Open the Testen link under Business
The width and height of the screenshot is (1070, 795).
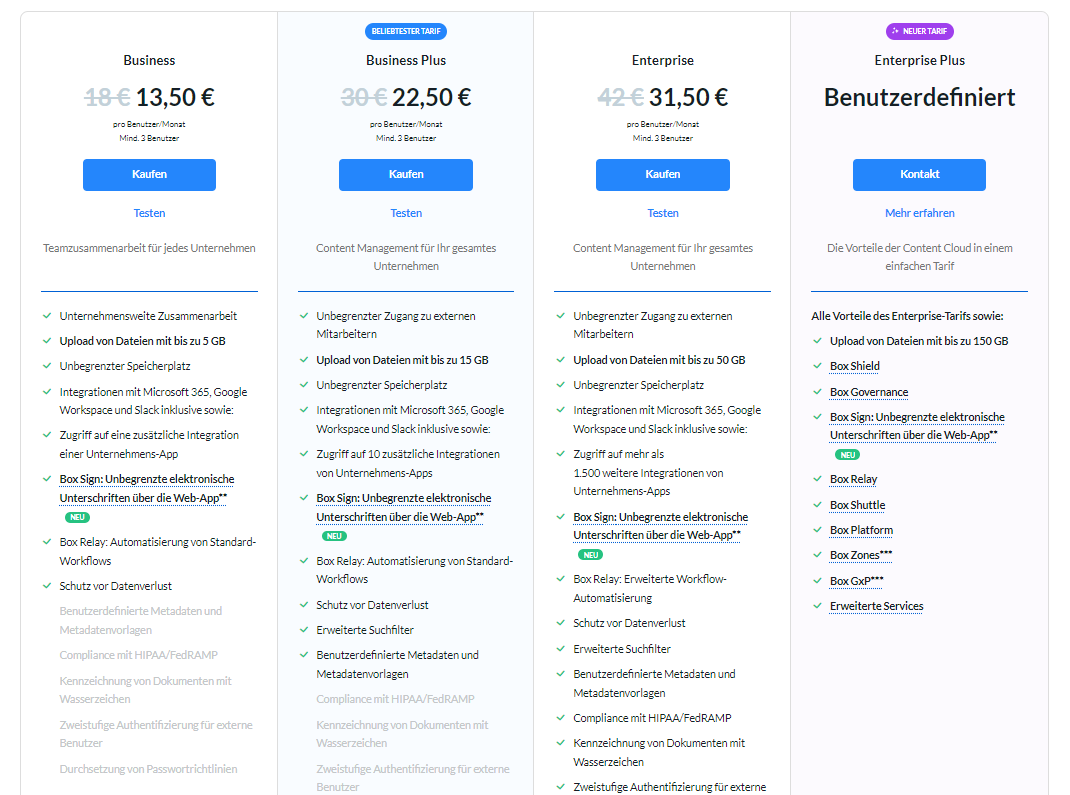[x=149, y=213]
